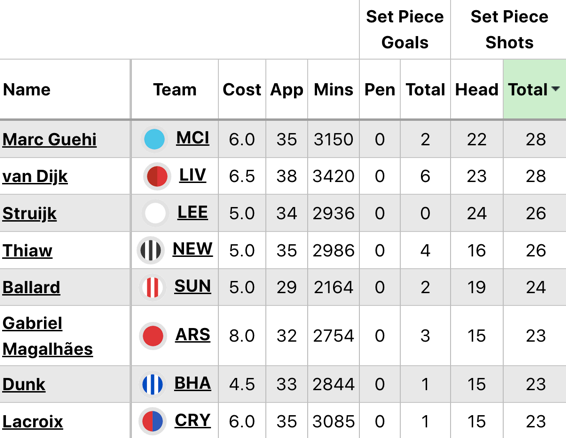This screenshot has height=438, width=566.
Task: Sort by the Mins column header
Action: (333, 90)
